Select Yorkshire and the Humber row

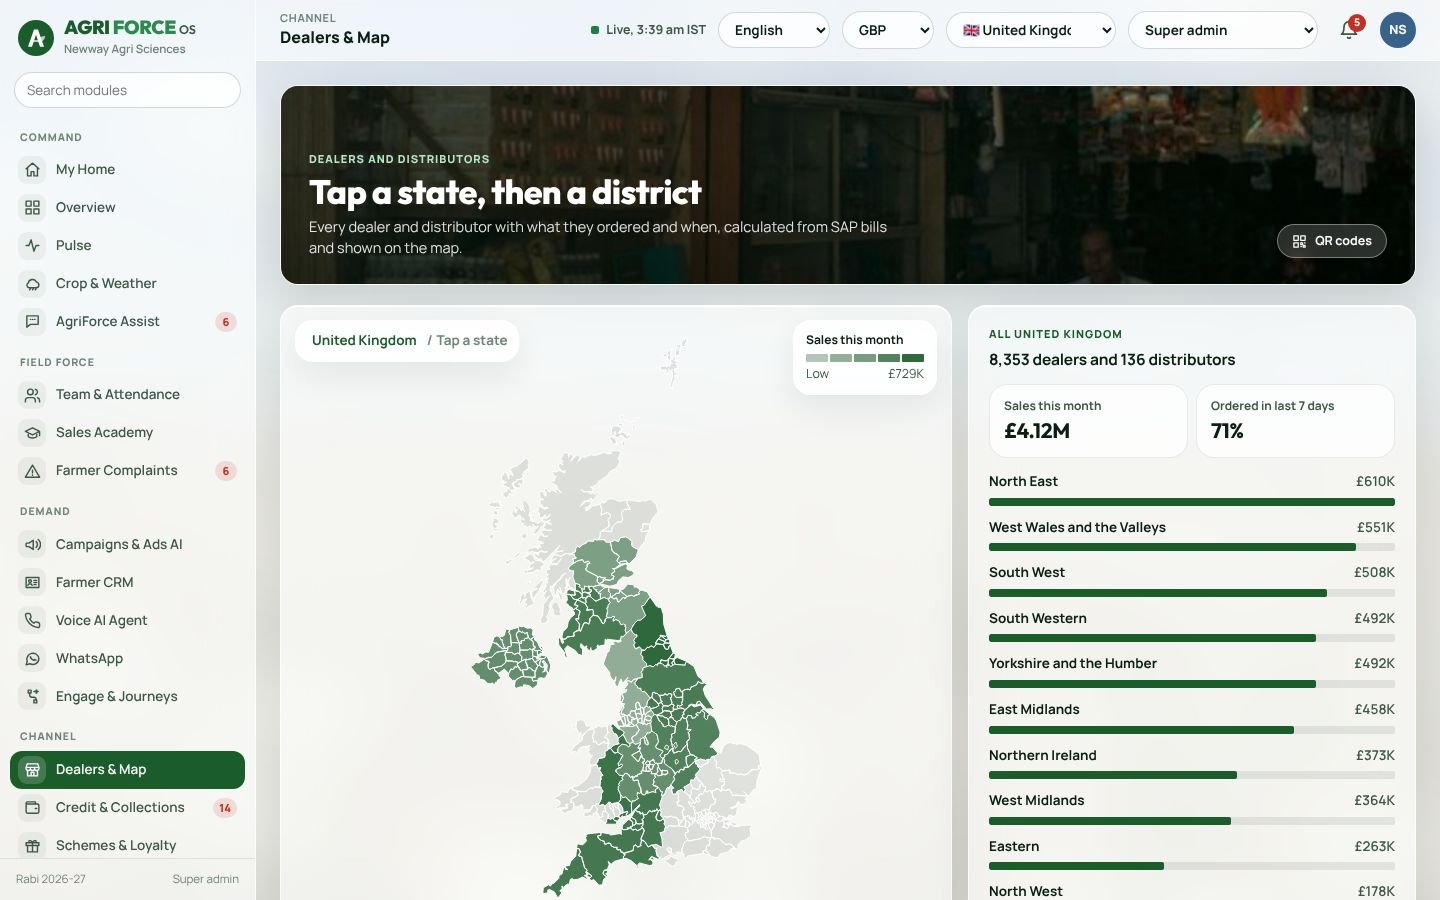click(1192, 672)
